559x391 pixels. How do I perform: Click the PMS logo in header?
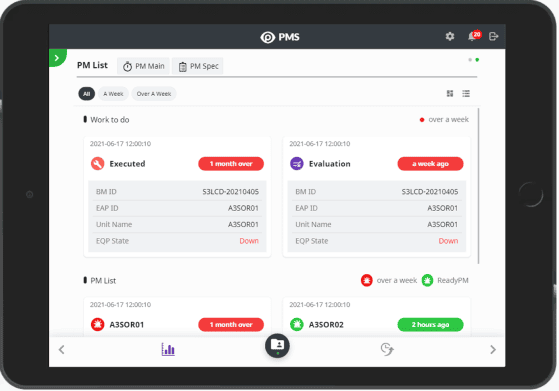pos(280,37)
